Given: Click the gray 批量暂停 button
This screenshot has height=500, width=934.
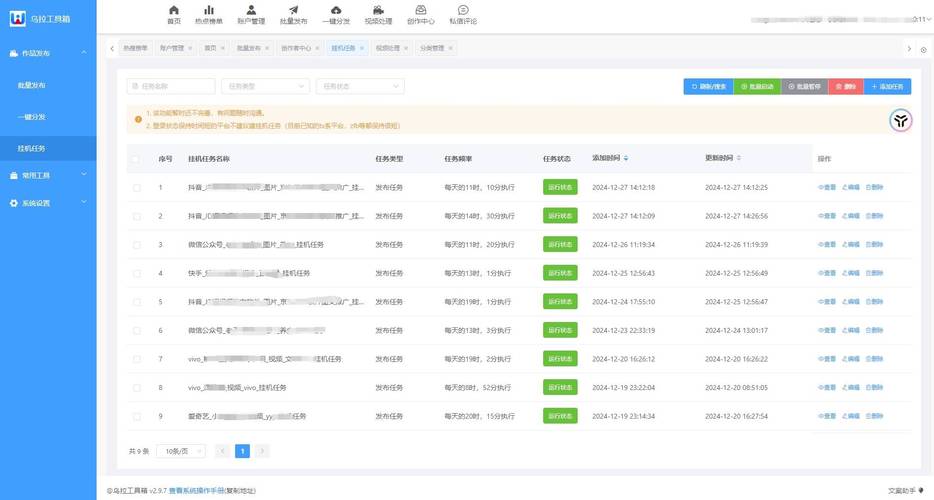Looking at the screenshot, I should 805,86.
